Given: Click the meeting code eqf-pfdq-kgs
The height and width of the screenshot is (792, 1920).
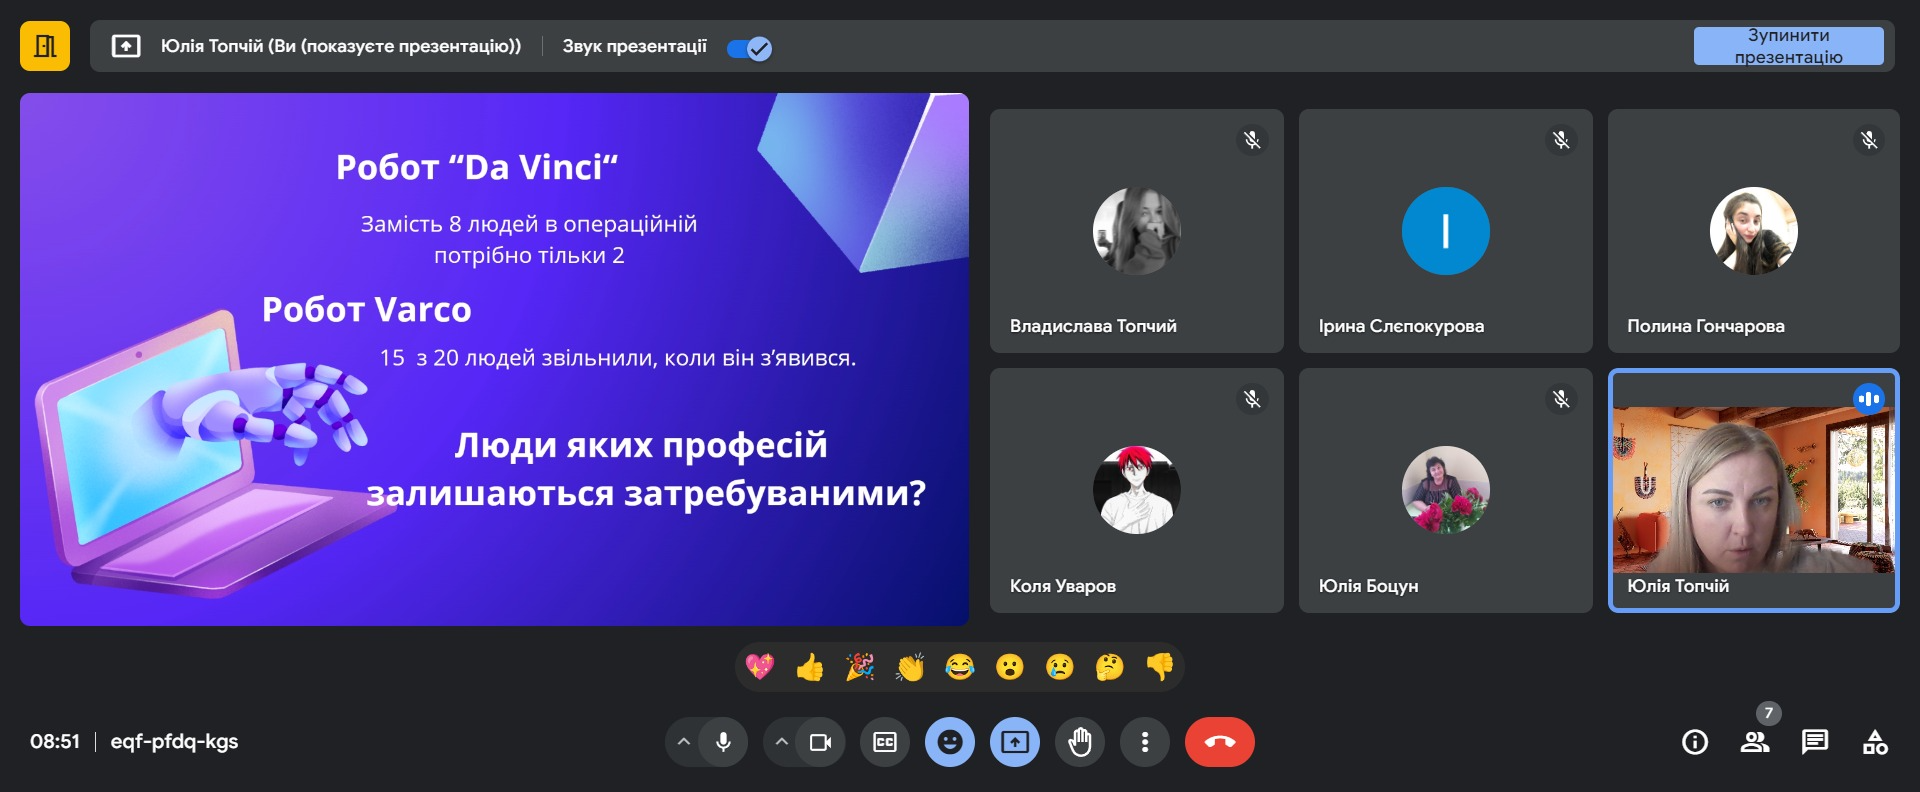Looking at the screenshot, I should click(x=174, y=742).
